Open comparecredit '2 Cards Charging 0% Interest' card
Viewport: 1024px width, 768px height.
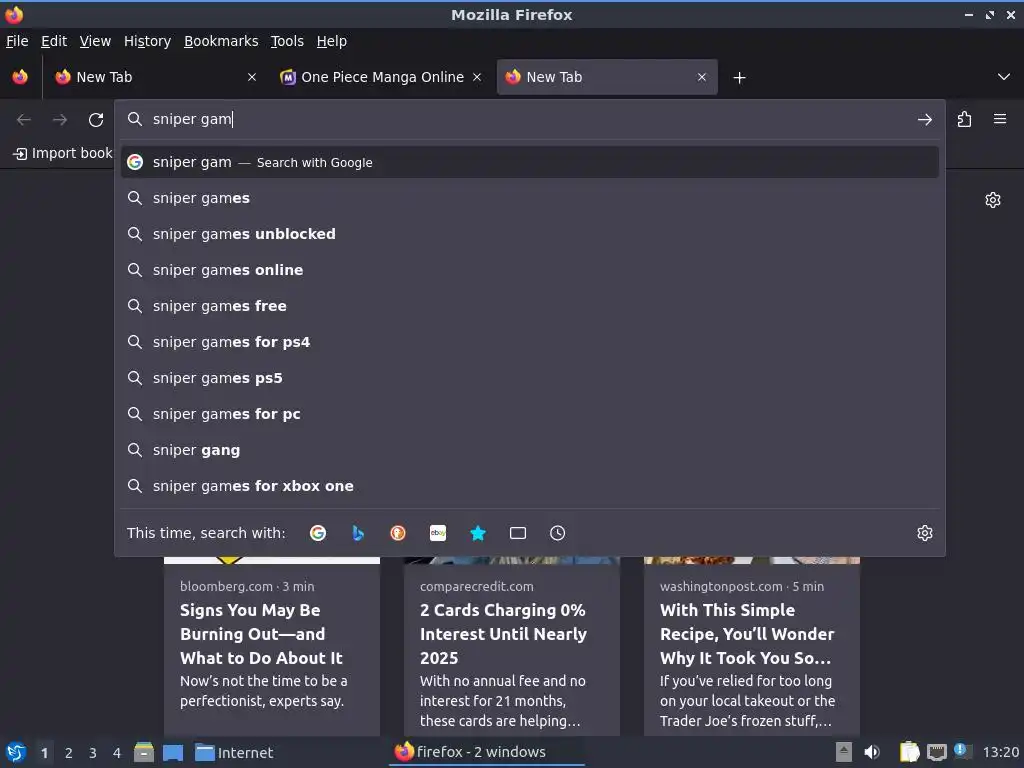coord(512,647)
